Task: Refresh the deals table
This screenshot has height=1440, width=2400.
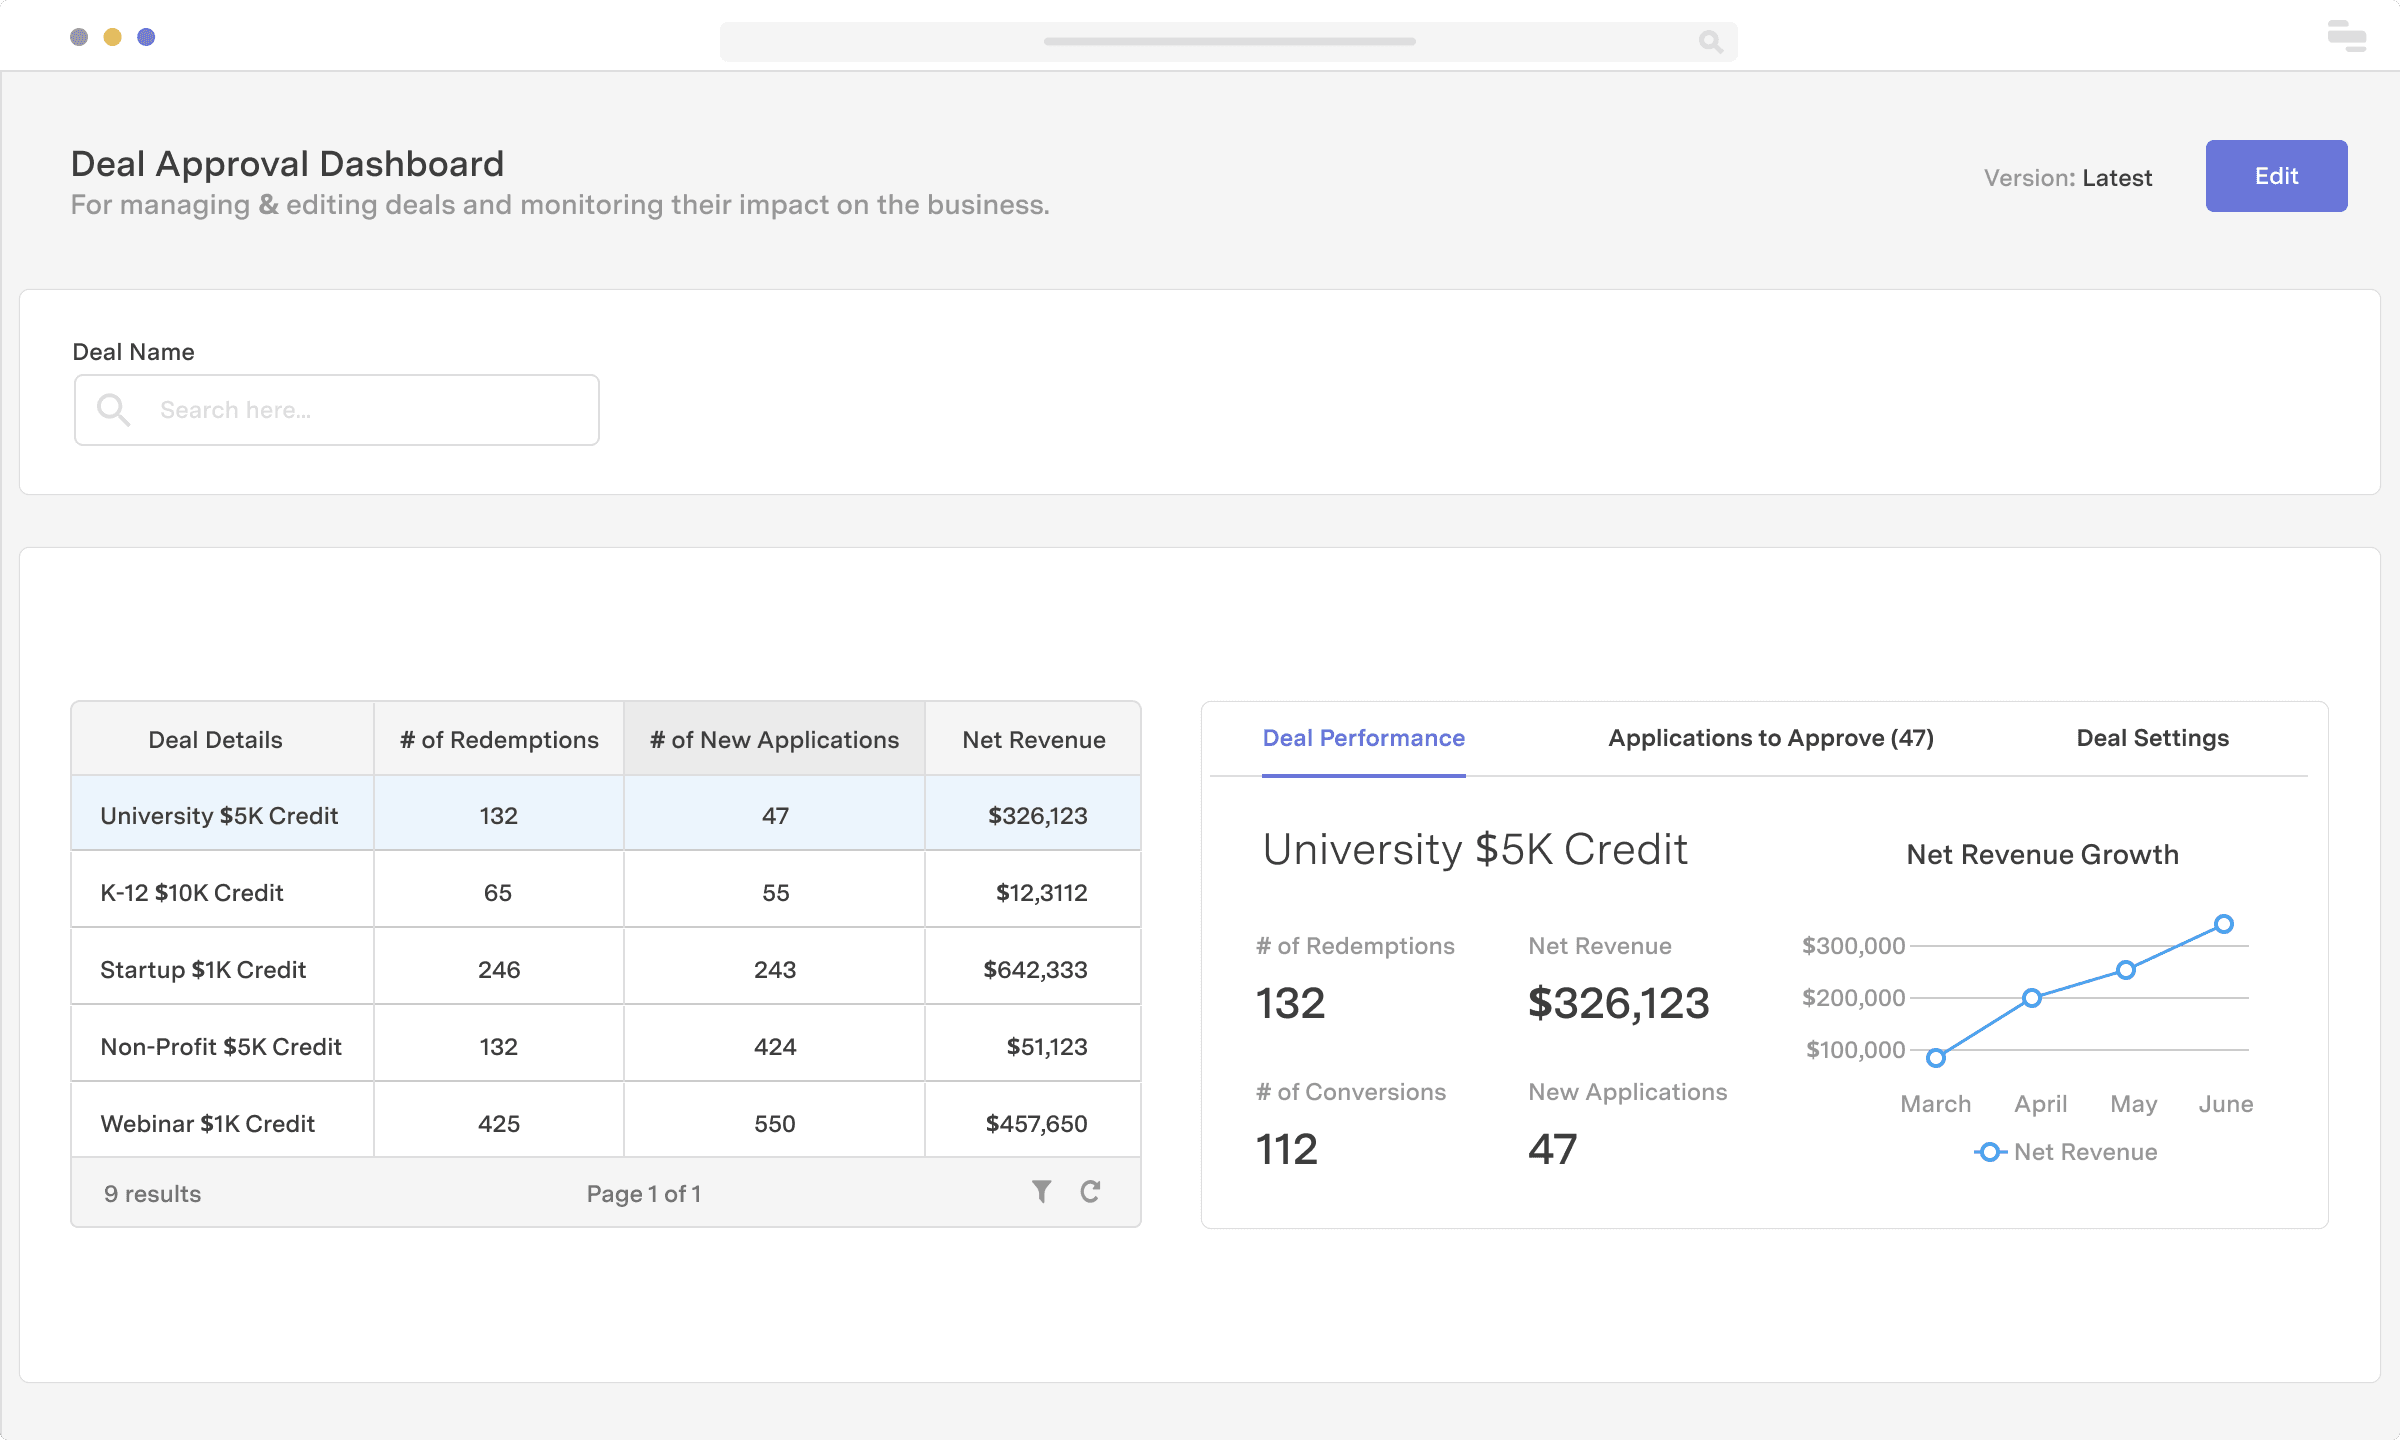Action: point(1090,1192)
